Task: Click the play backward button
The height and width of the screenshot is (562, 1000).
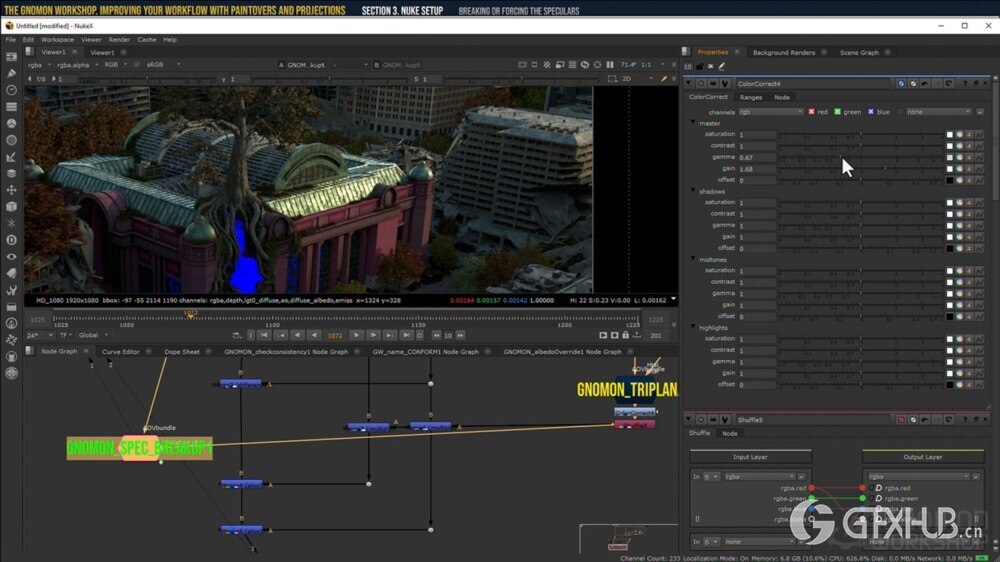Action: point(314,335)
